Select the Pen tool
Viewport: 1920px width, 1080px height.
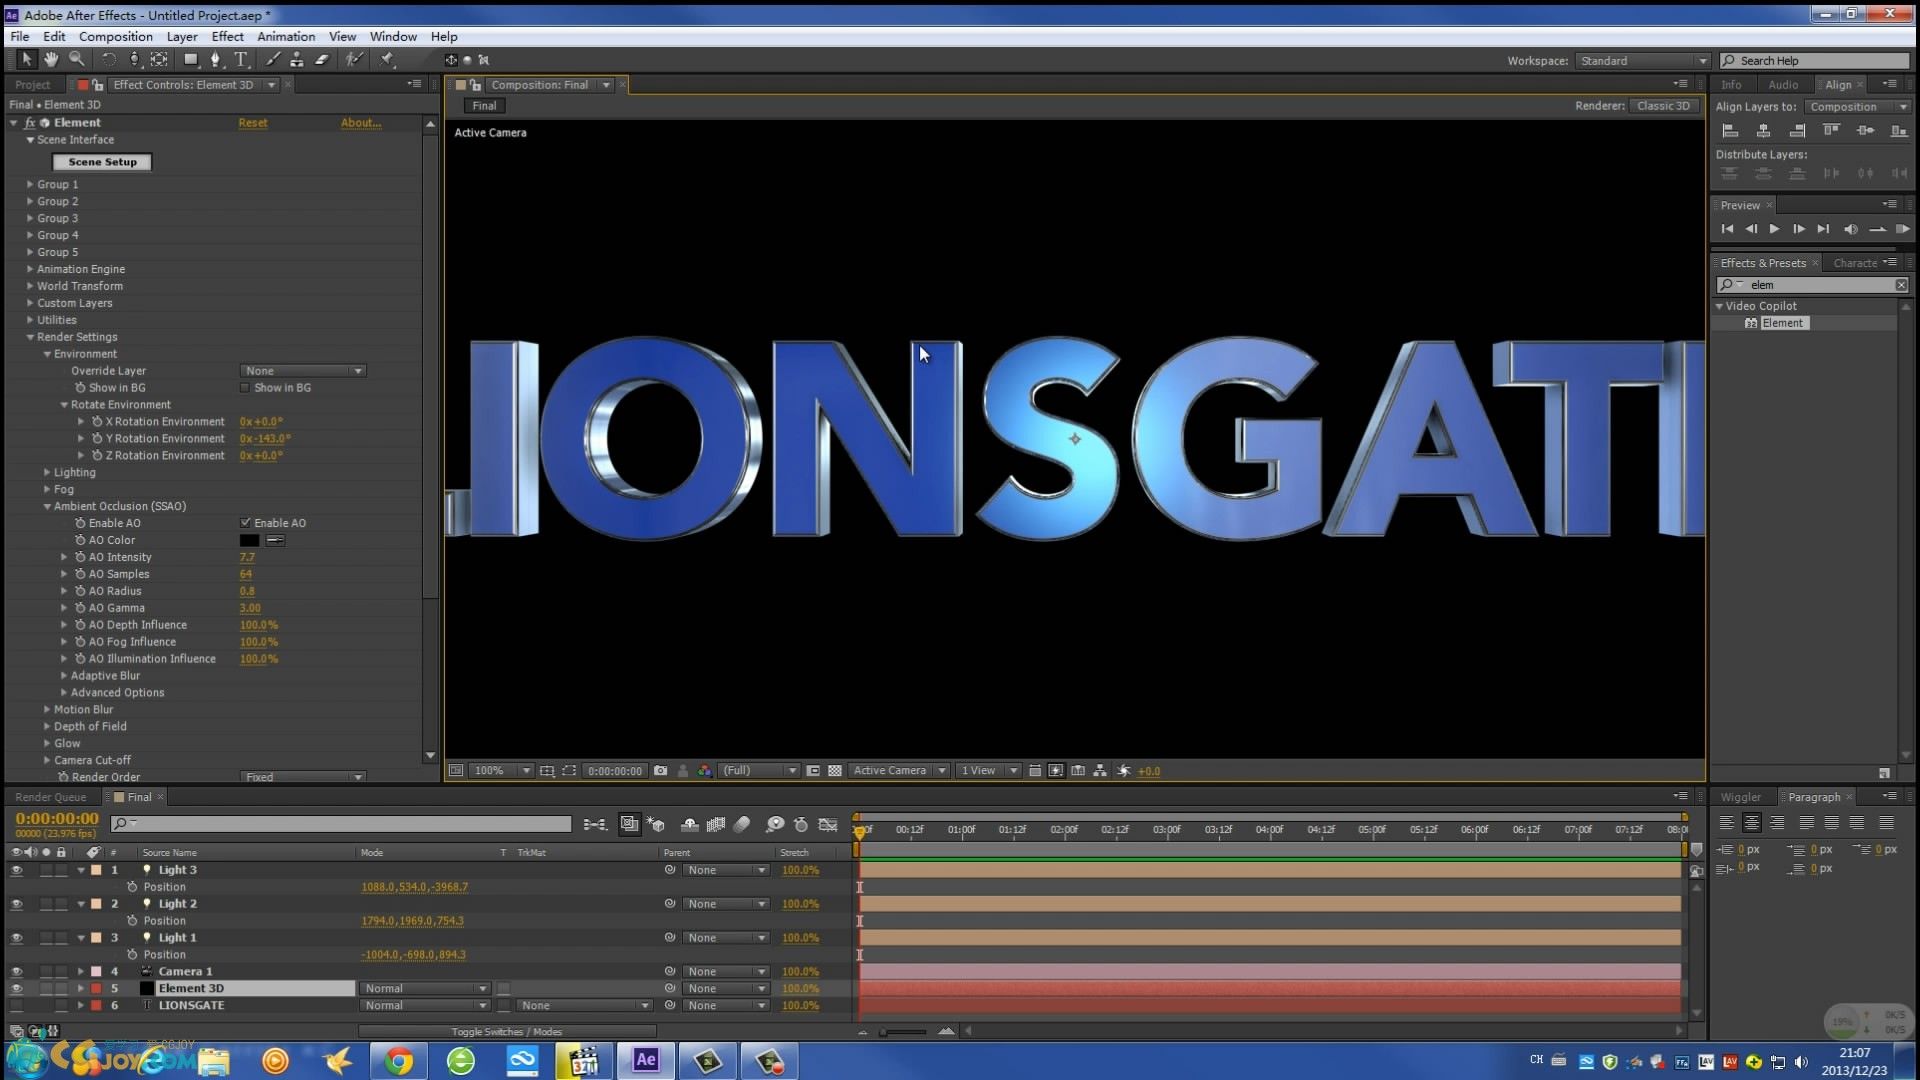pyautogui.click(x=215, y=60)
